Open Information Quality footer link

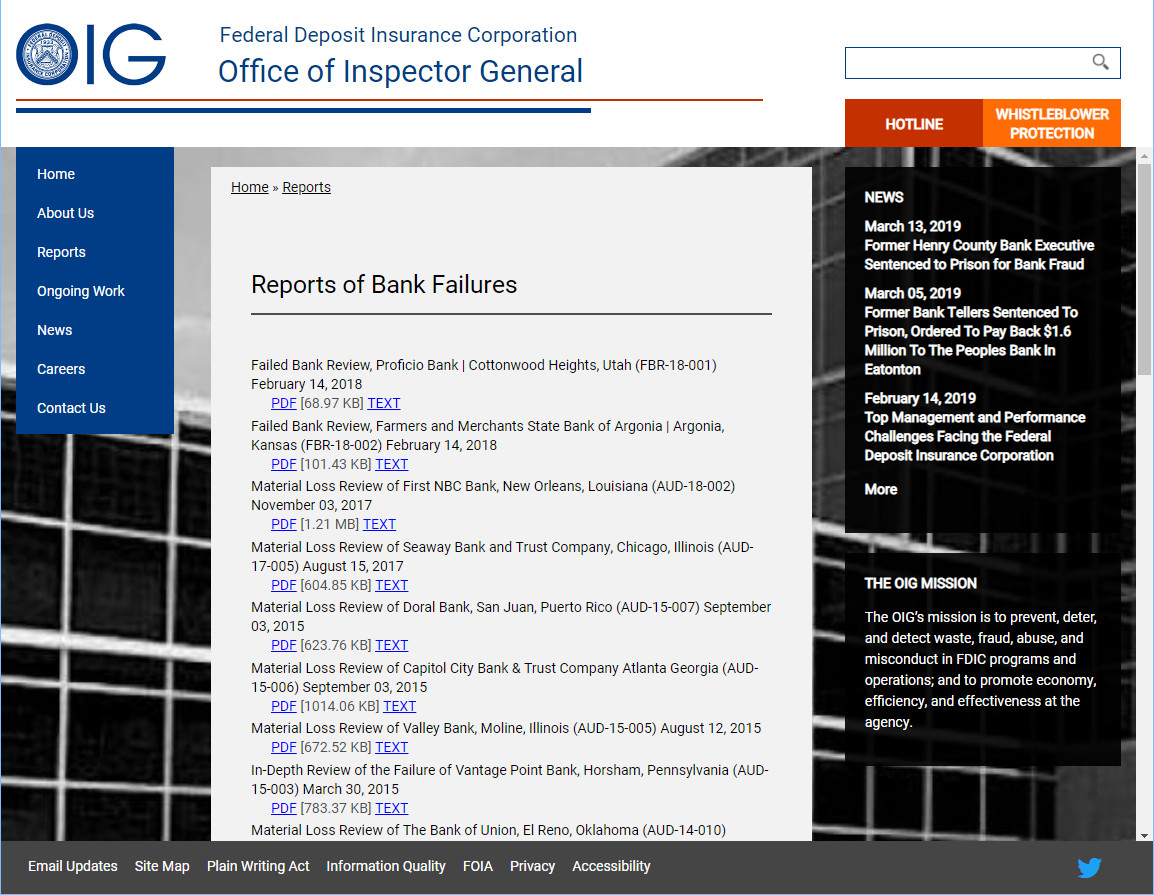pyautogui.click(x=386, y=866)
